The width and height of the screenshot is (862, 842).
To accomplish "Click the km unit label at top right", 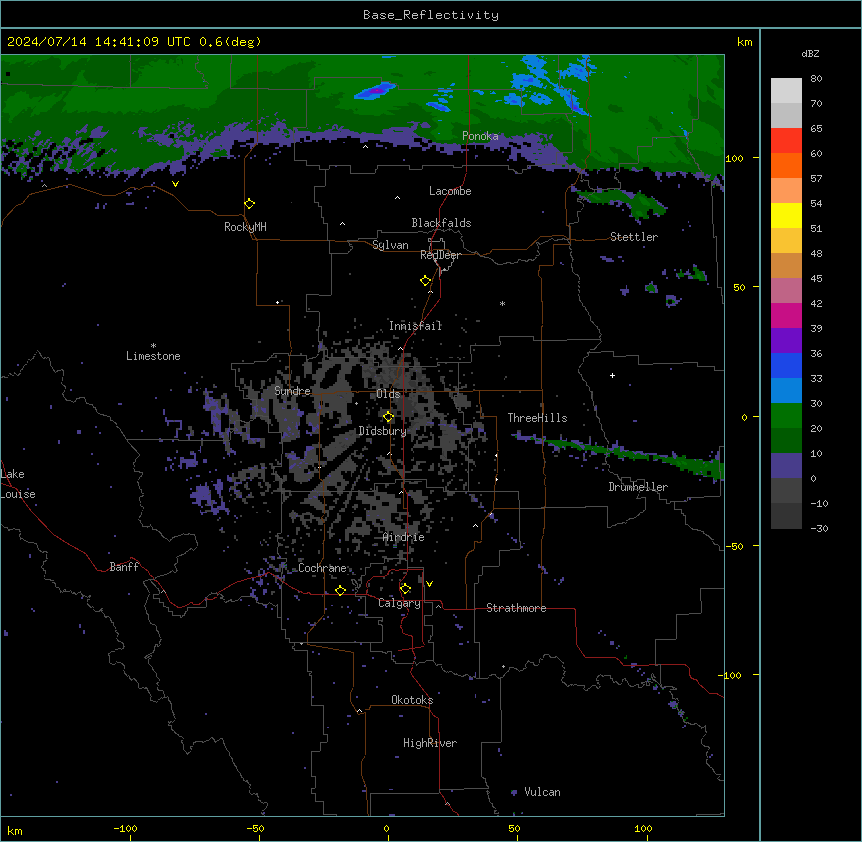I will point(744,42).
